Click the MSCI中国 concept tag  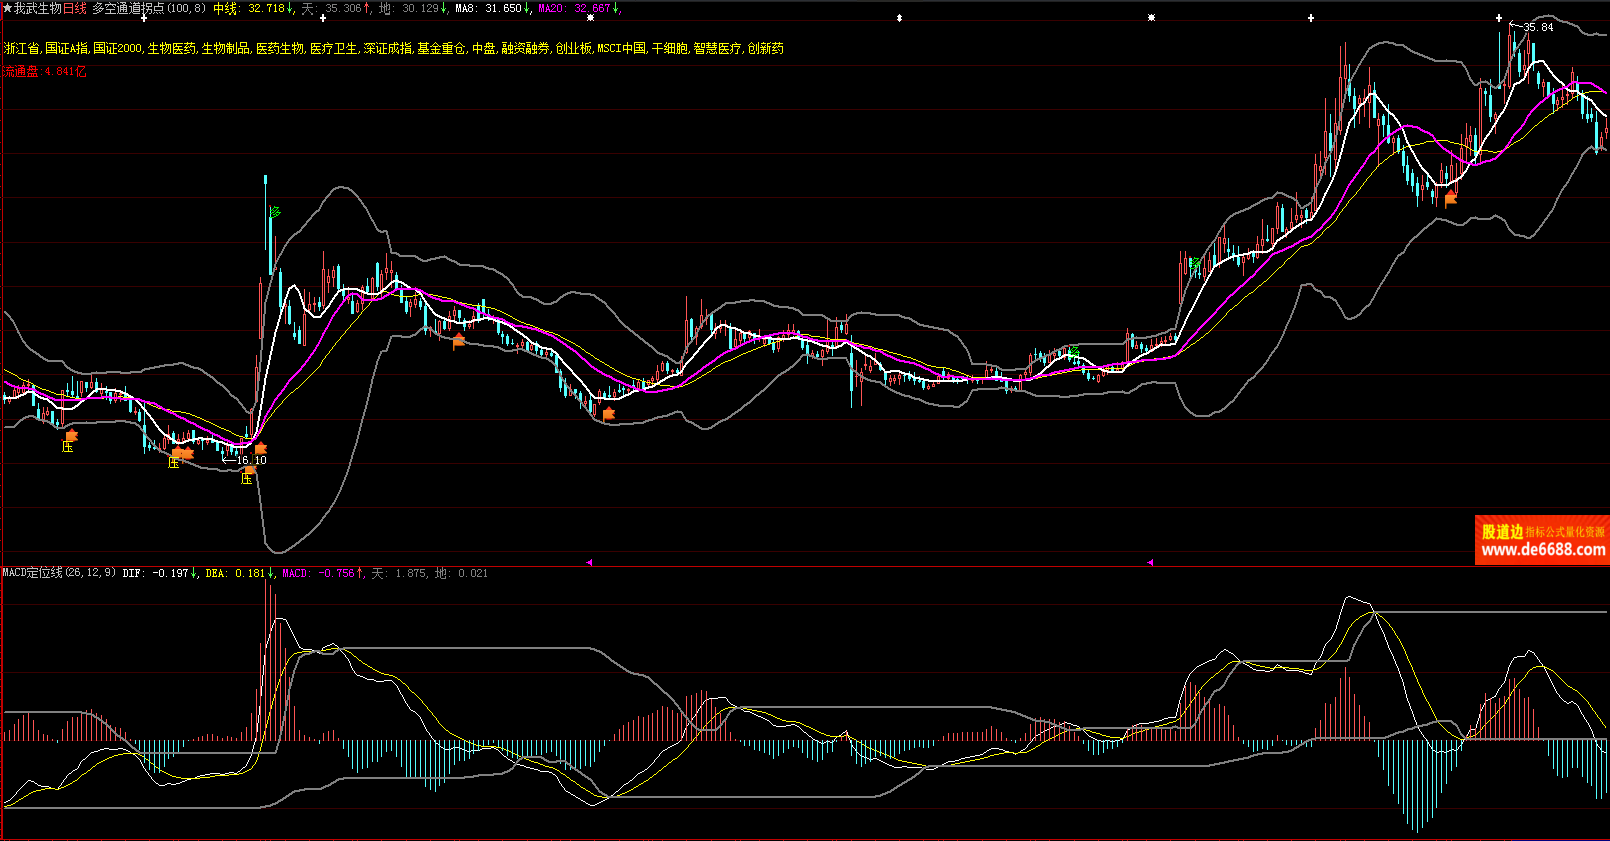coord(622,48)
